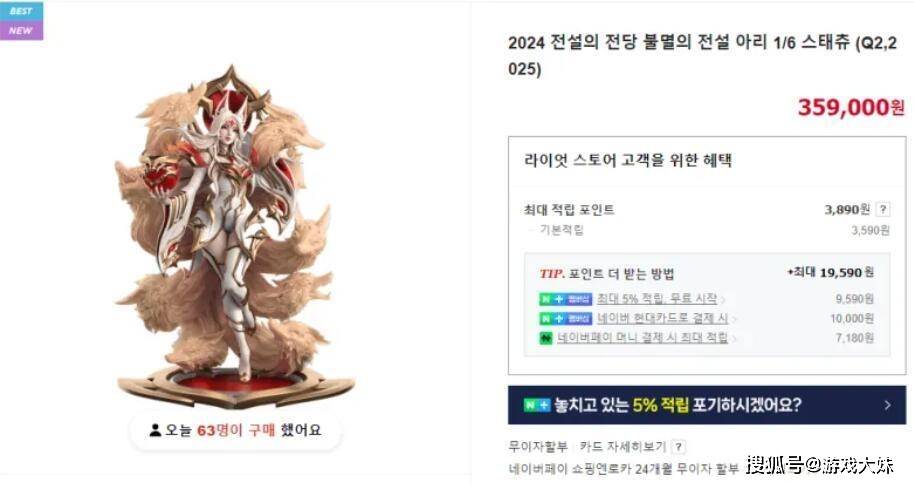Click the Naver Plus membership icon beside 최대 5% 적립
The width and height of the screenshot is (914, 485).
tap(565, 300)
